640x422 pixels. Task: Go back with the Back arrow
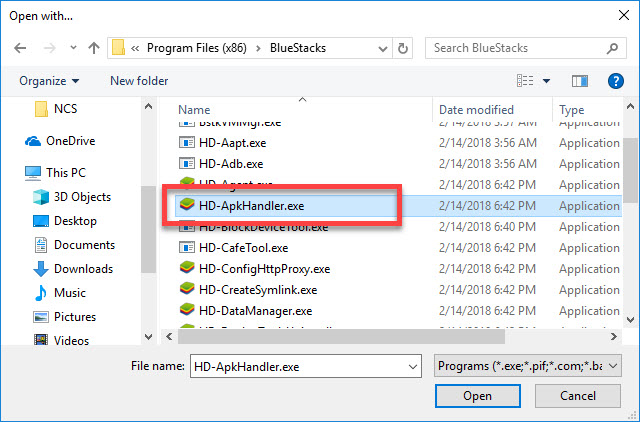pyautogui.click(x=20, y=48)
